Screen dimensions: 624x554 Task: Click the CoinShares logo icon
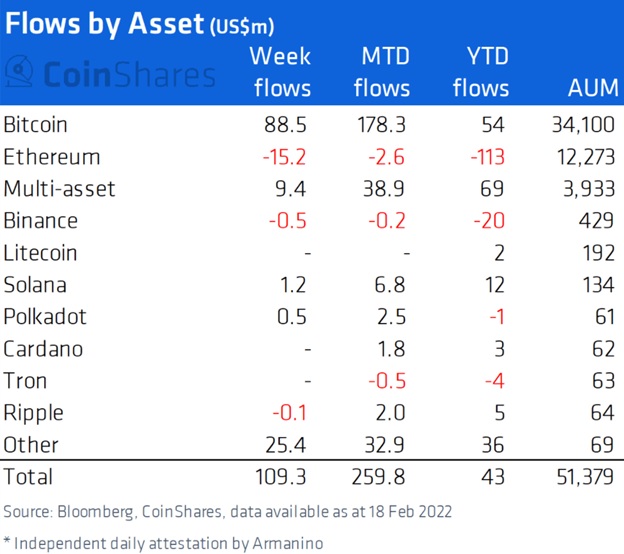pos(20,73)
